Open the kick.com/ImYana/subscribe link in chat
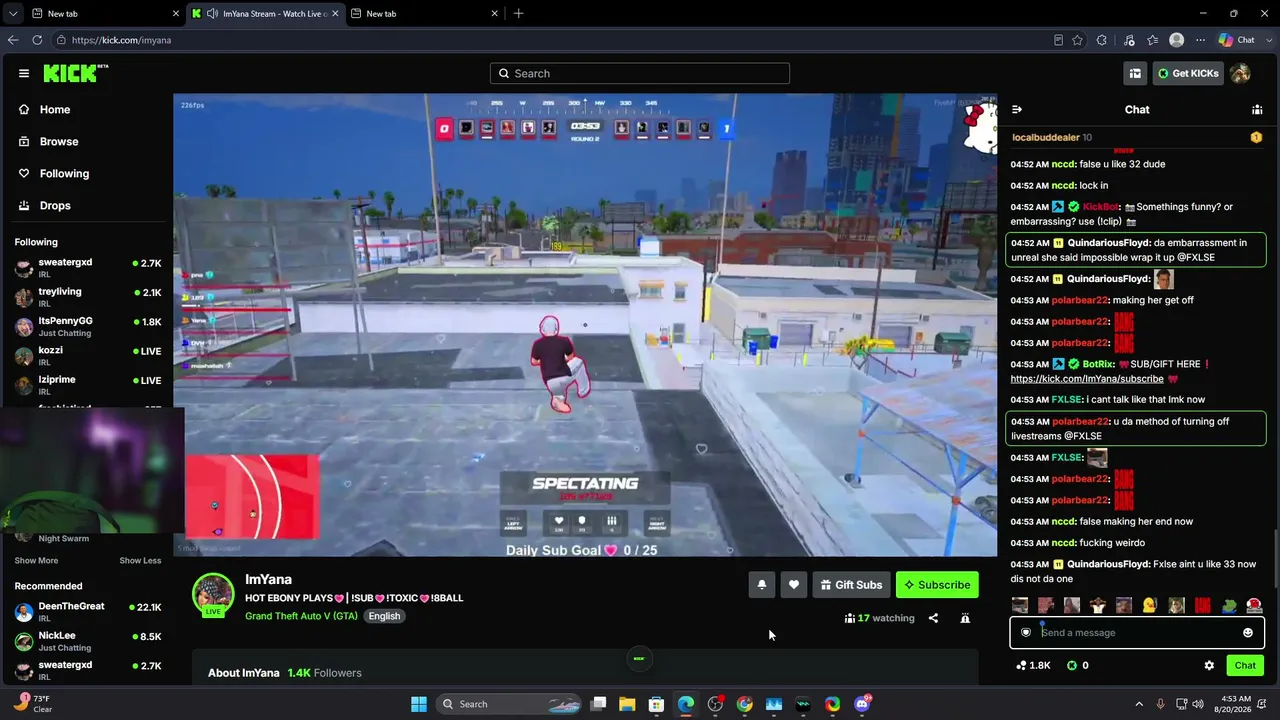 (1087, 380)
